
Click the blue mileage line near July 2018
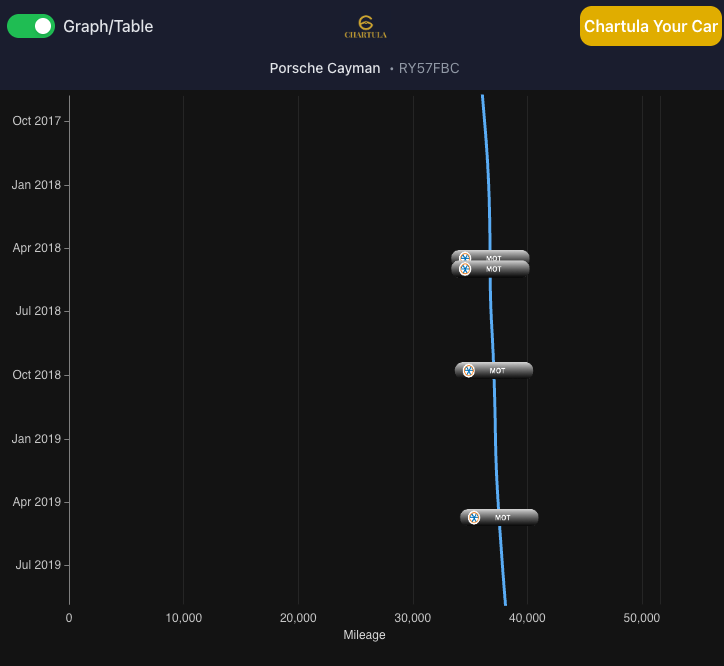pyautogui.click(x=491, y=311)
